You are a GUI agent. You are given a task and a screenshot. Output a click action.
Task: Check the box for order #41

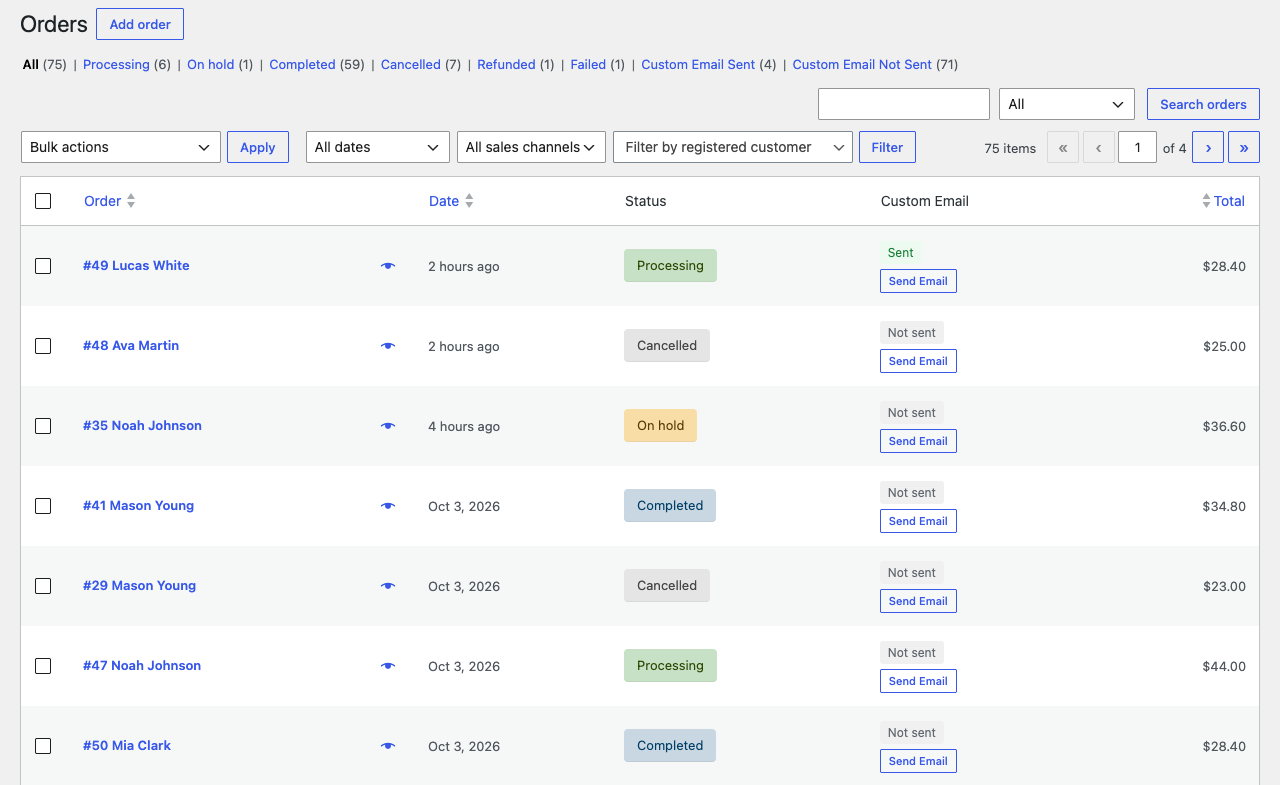(x=43, y=506)
